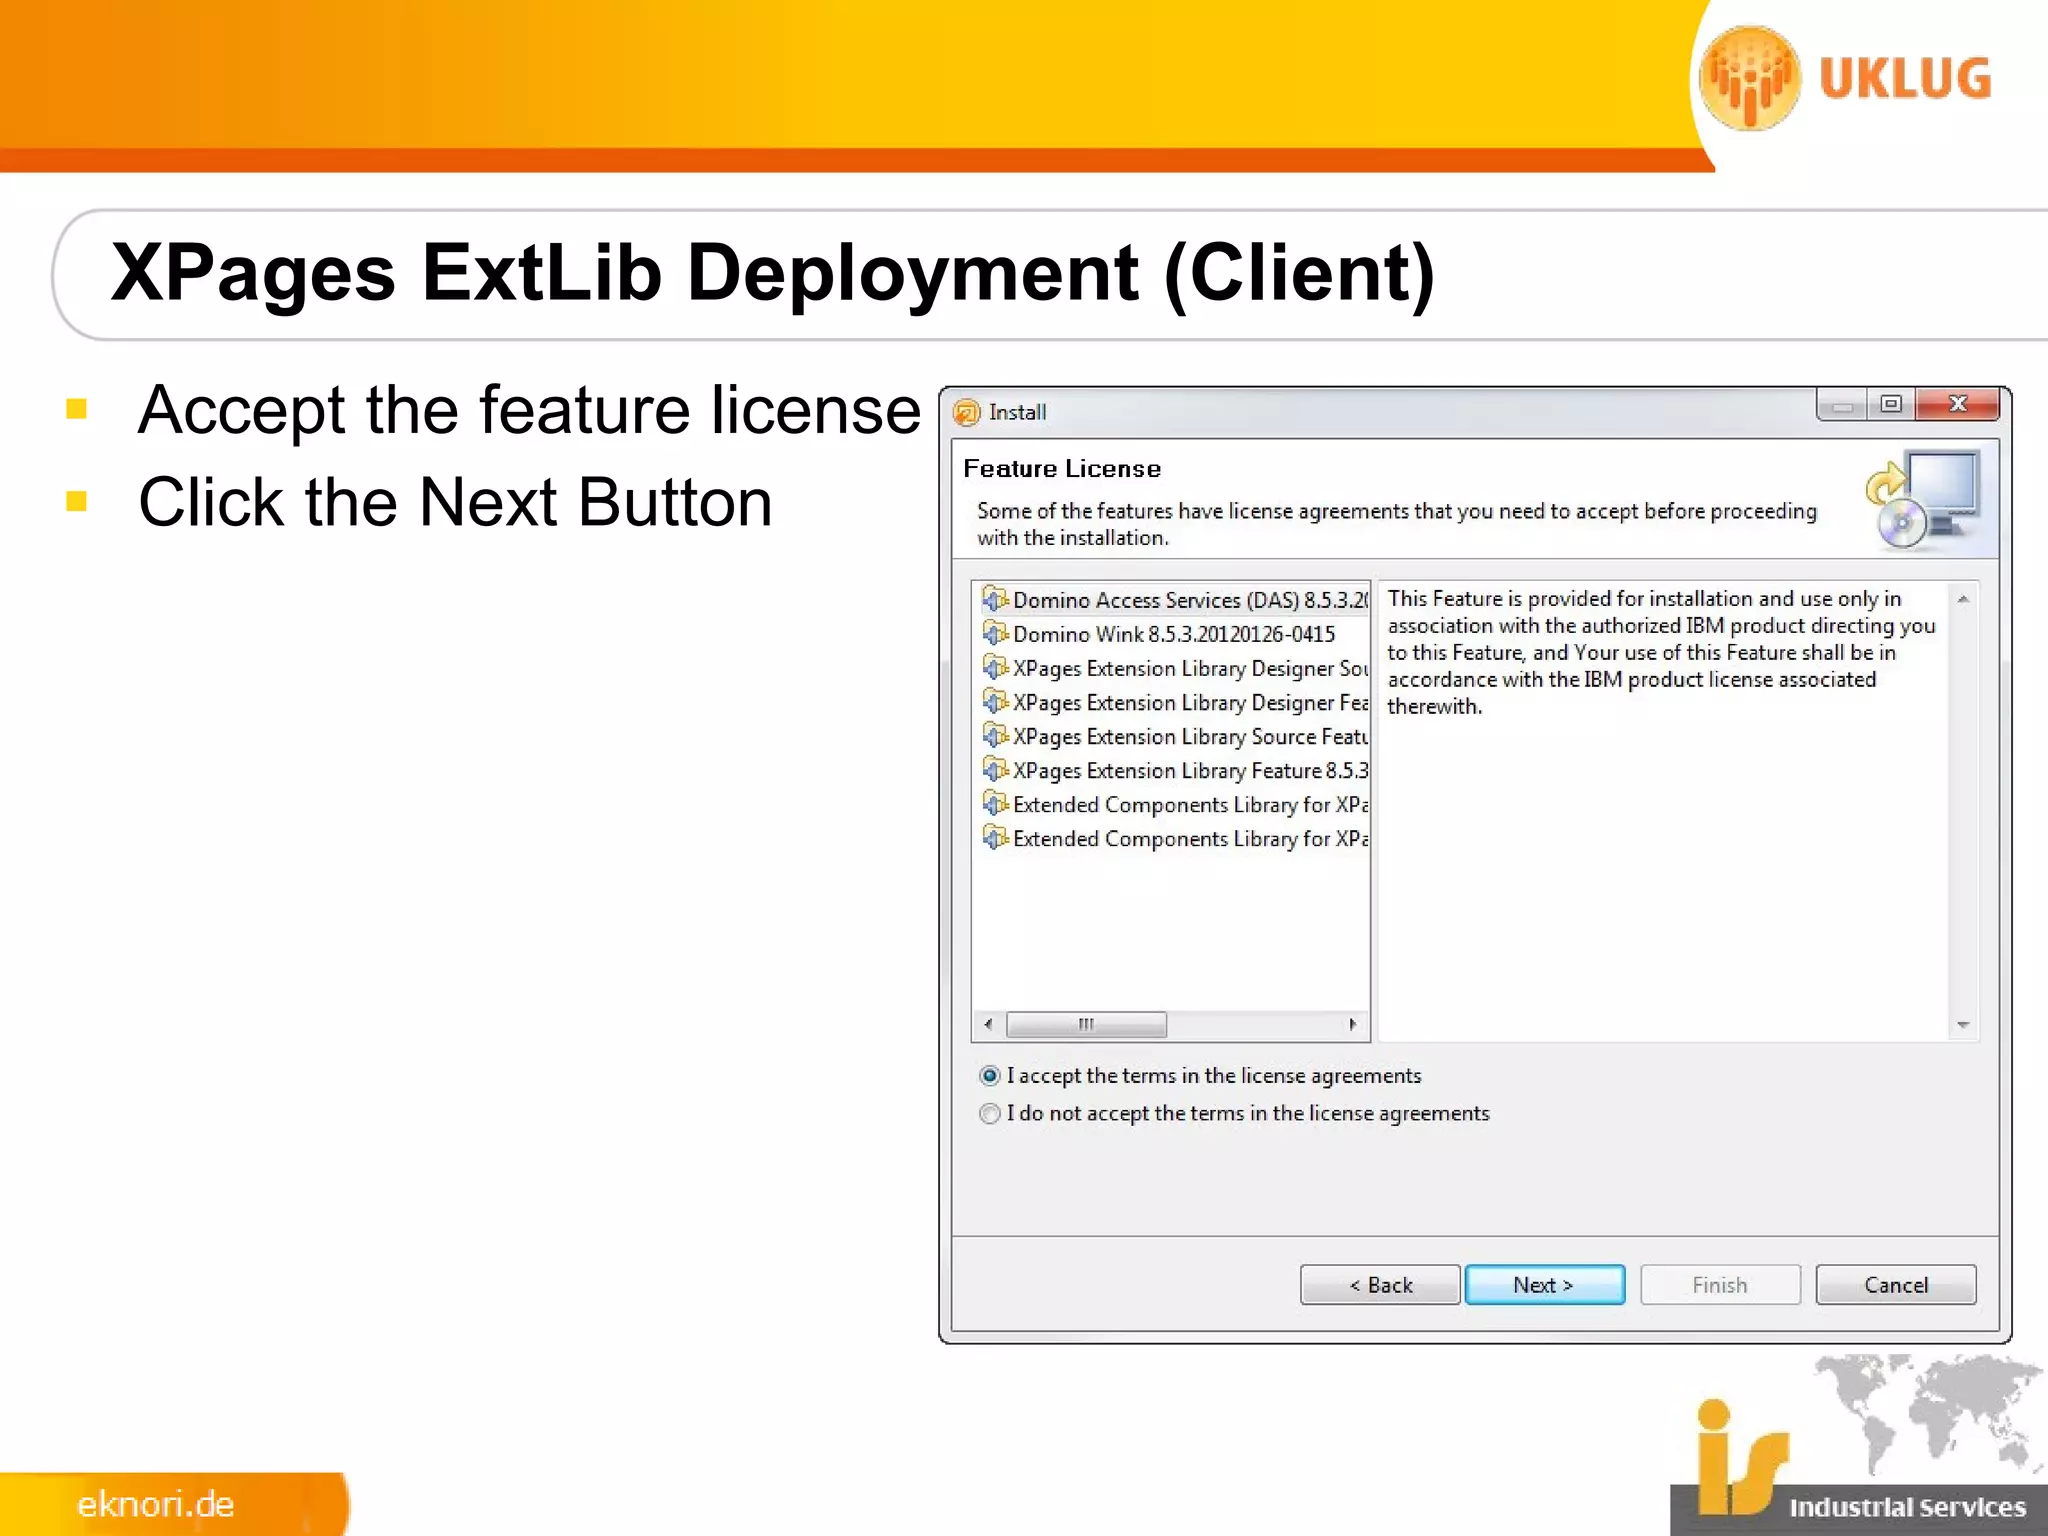
Task: Click feature icon beside Domino Wink
Action: tap(995, 633)
